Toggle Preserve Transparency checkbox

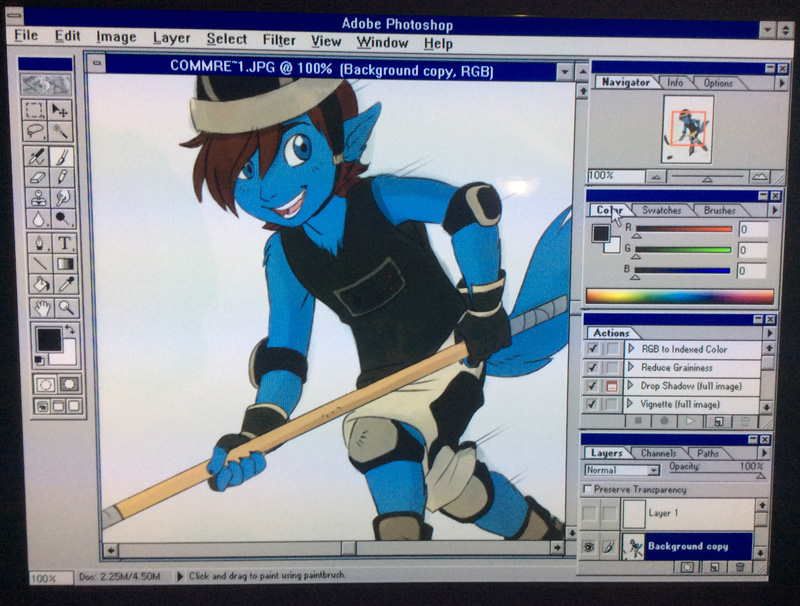tap(587, 489)
